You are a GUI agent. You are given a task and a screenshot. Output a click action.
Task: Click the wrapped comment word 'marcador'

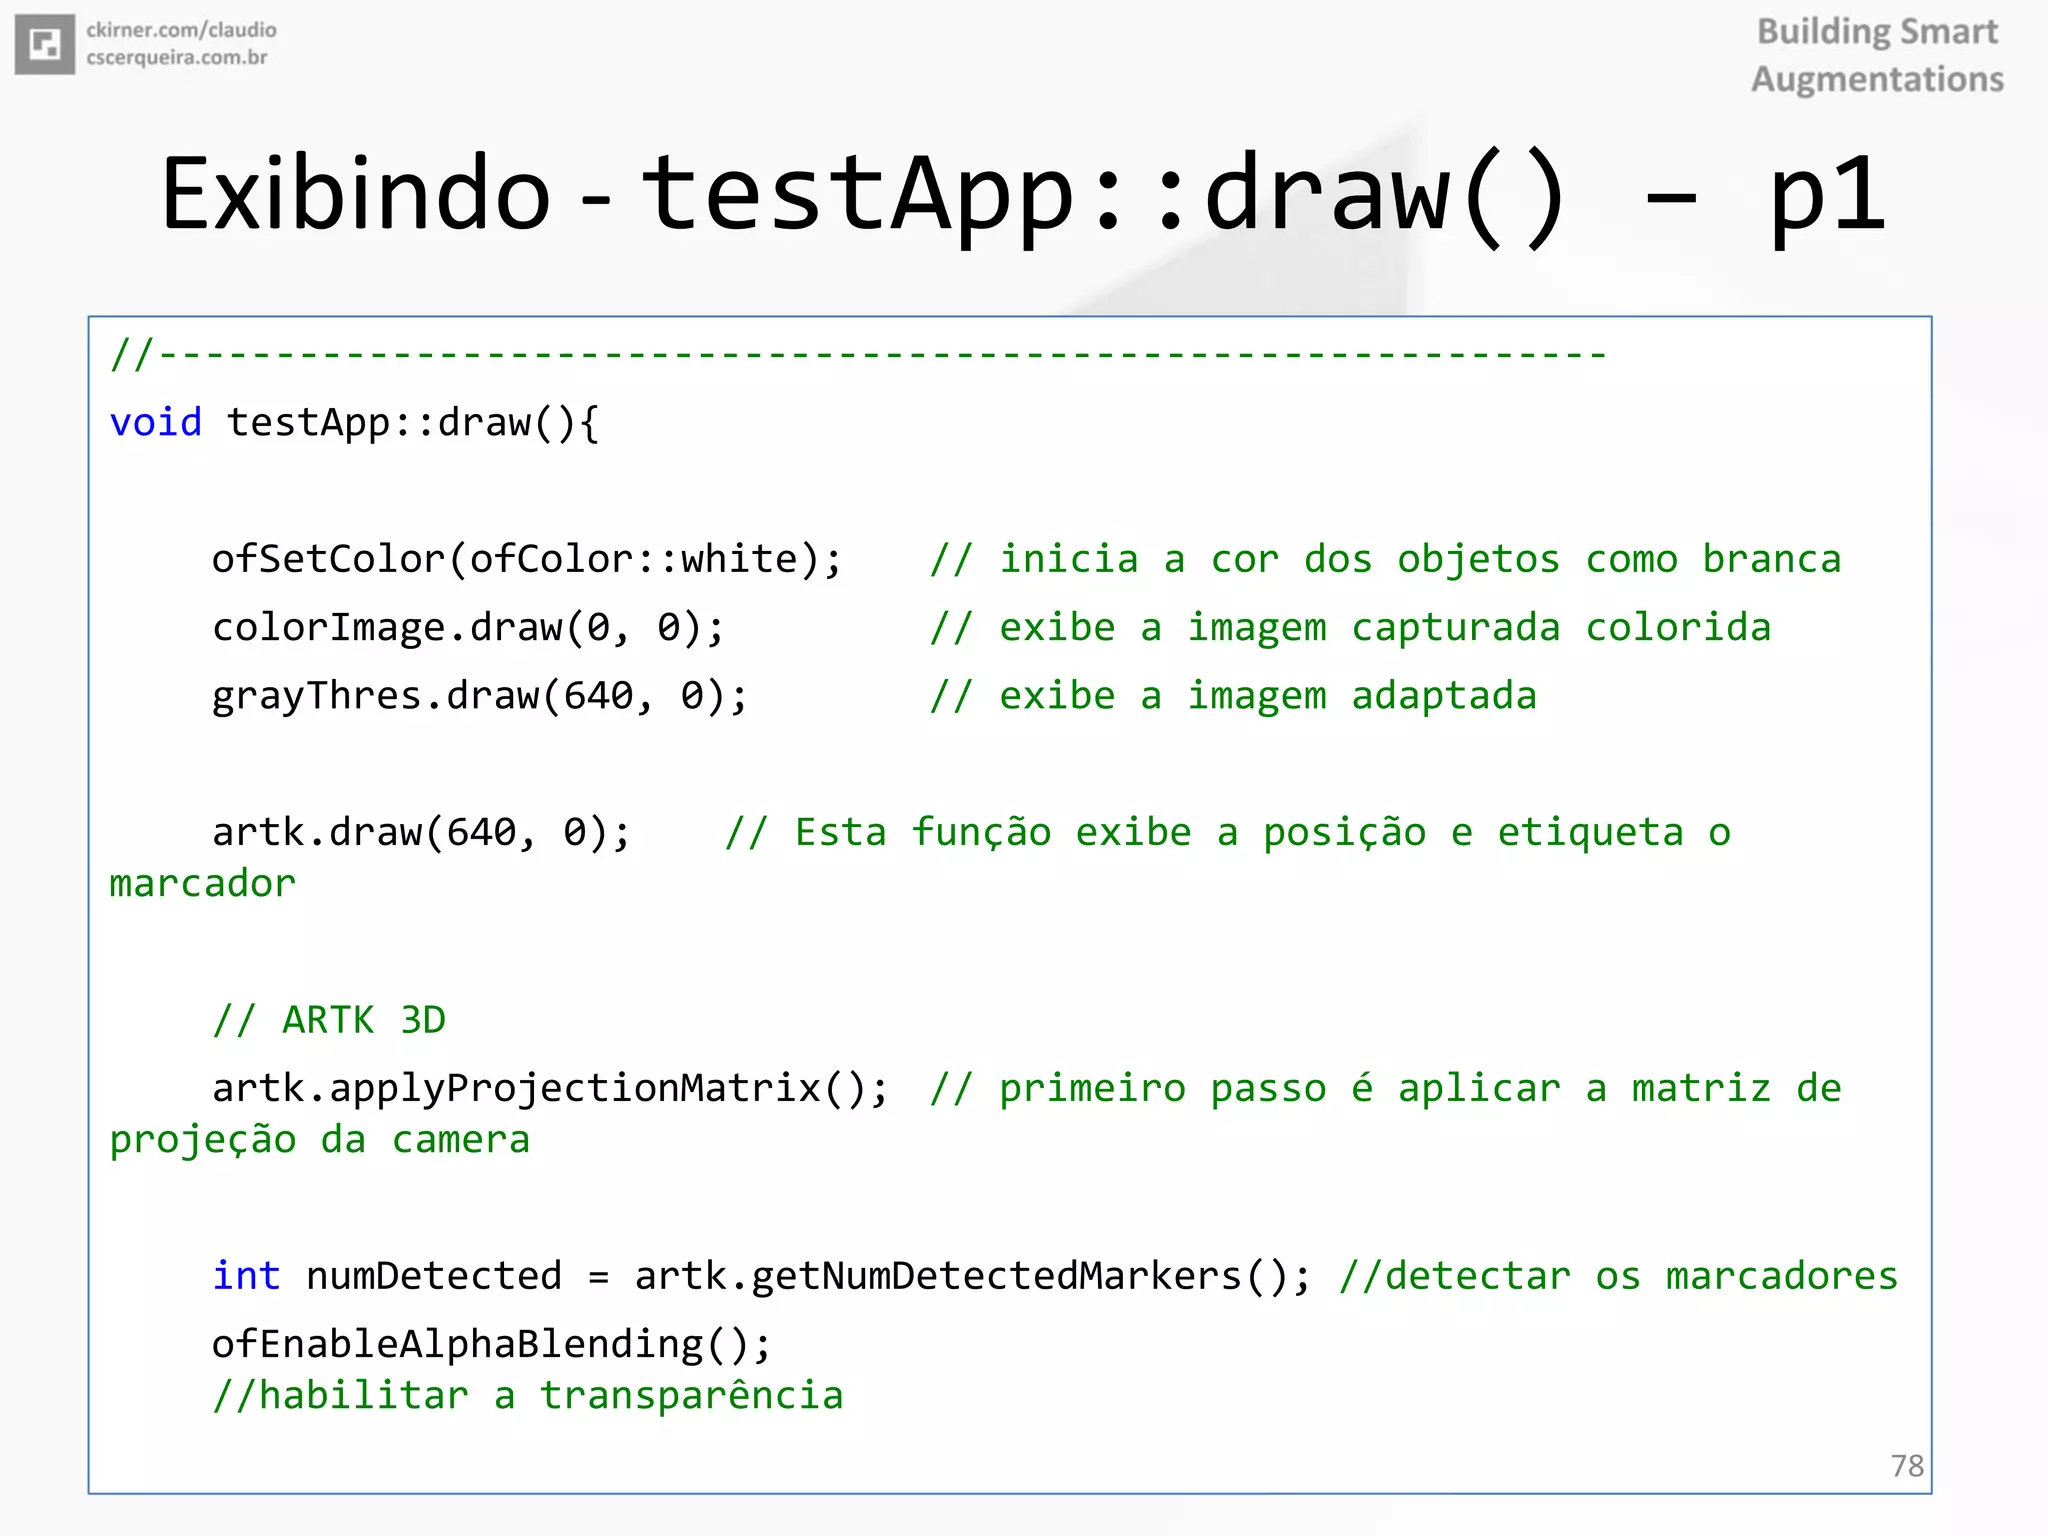click(203, 884)
